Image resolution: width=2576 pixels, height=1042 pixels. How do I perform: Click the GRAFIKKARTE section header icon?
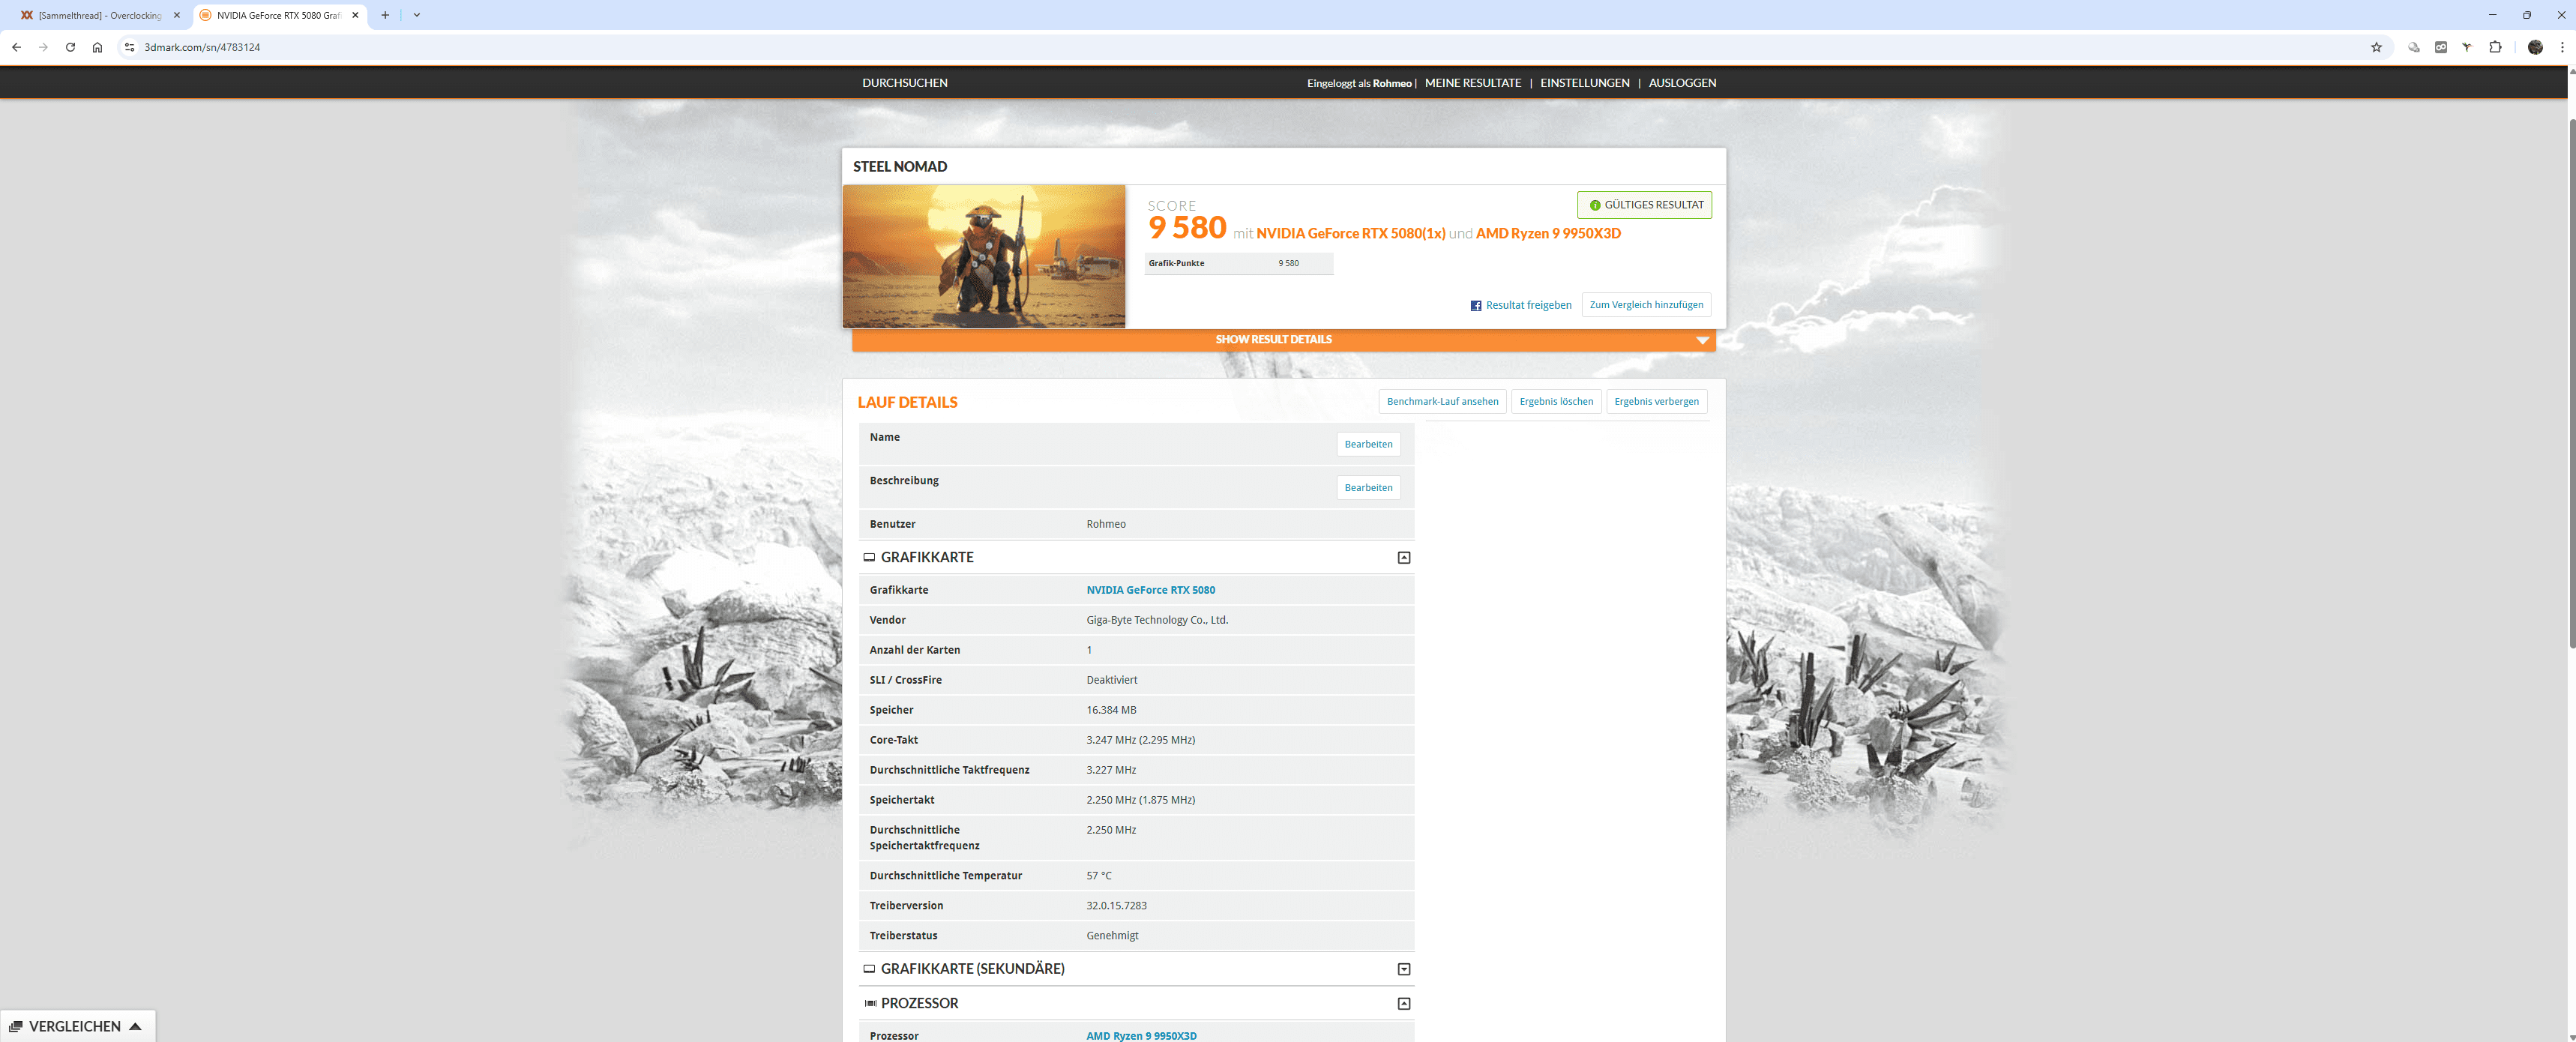pos(869,557)
